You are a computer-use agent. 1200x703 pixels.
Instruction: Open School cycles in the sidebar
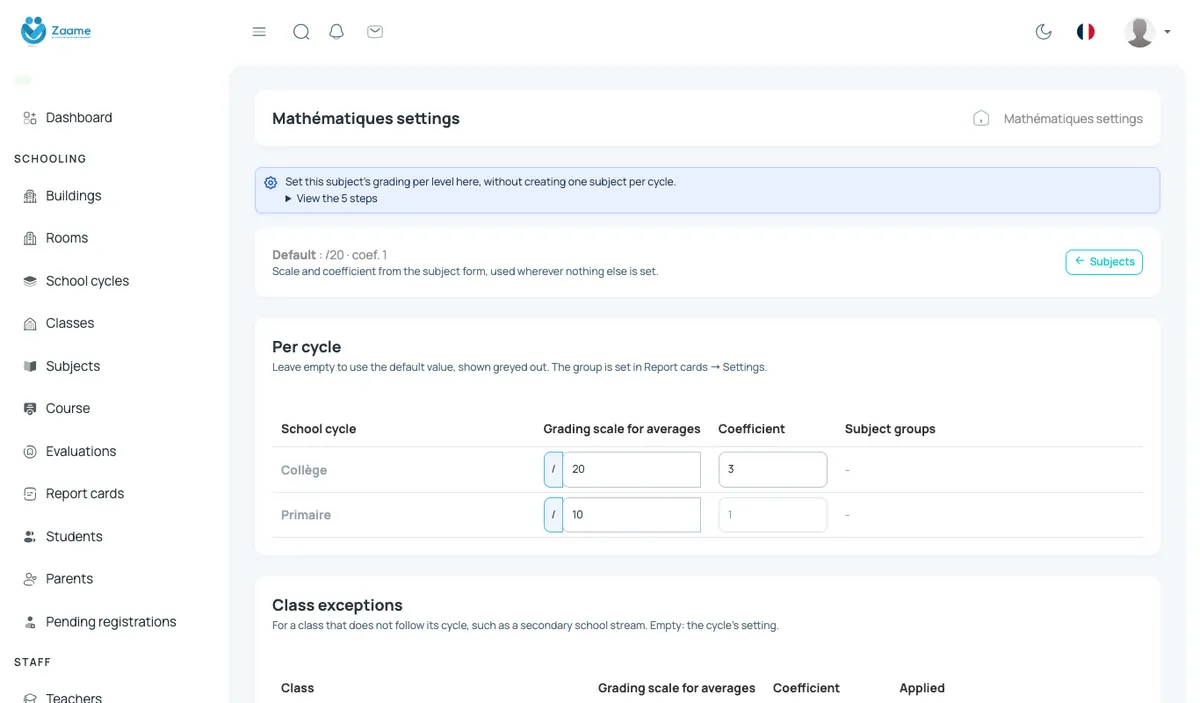tap(87, 281)
